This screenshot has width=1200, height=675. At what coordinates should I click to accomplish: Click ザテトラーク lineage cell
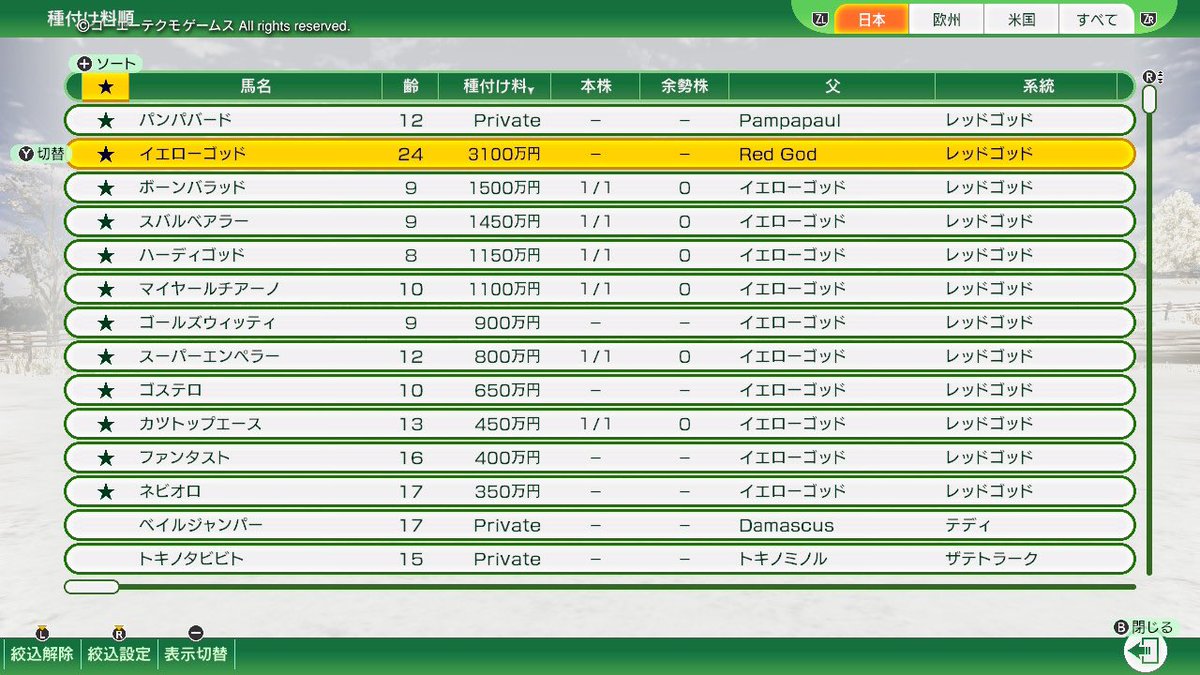[x=992, y=559]
